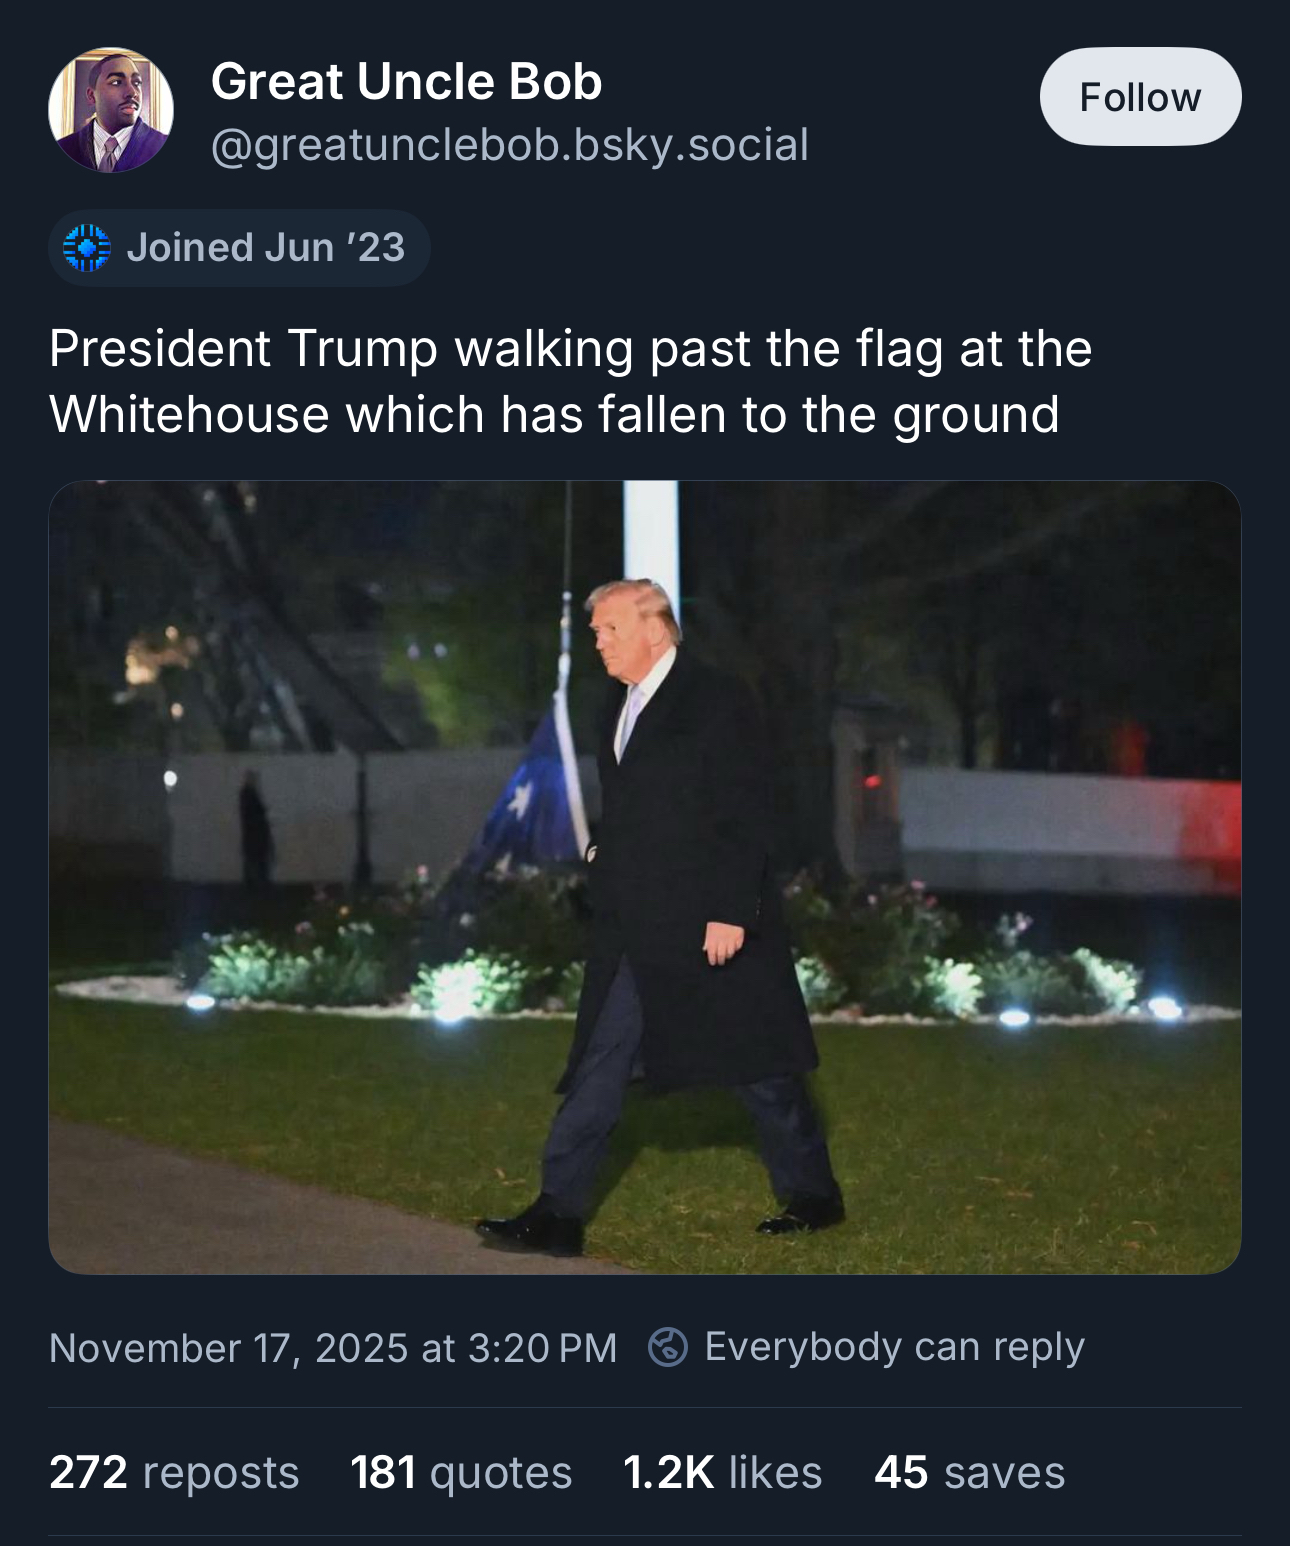This screenshot has height=1546, width=1290.
Task: Open the 181 quotes list
Action: coord(461,1472)
